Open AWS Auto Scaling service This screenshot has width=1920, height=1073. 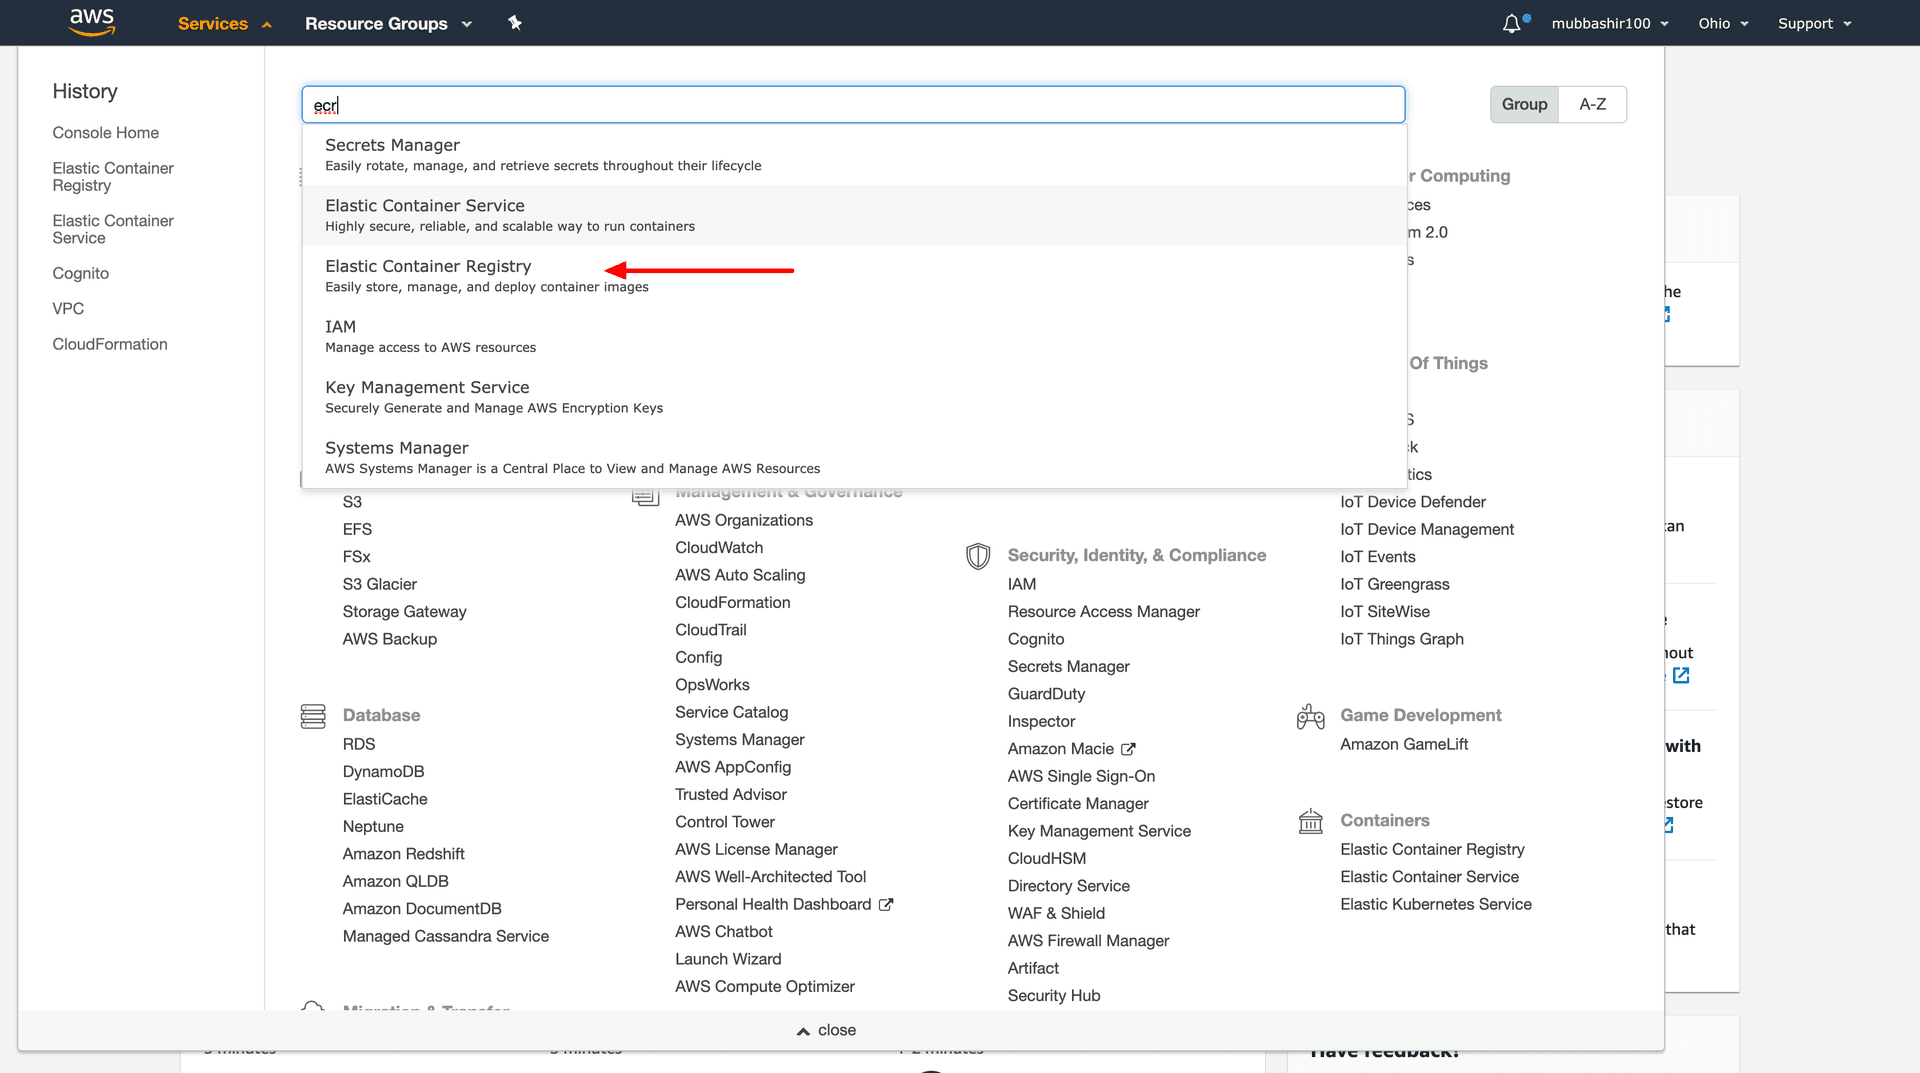740,575
